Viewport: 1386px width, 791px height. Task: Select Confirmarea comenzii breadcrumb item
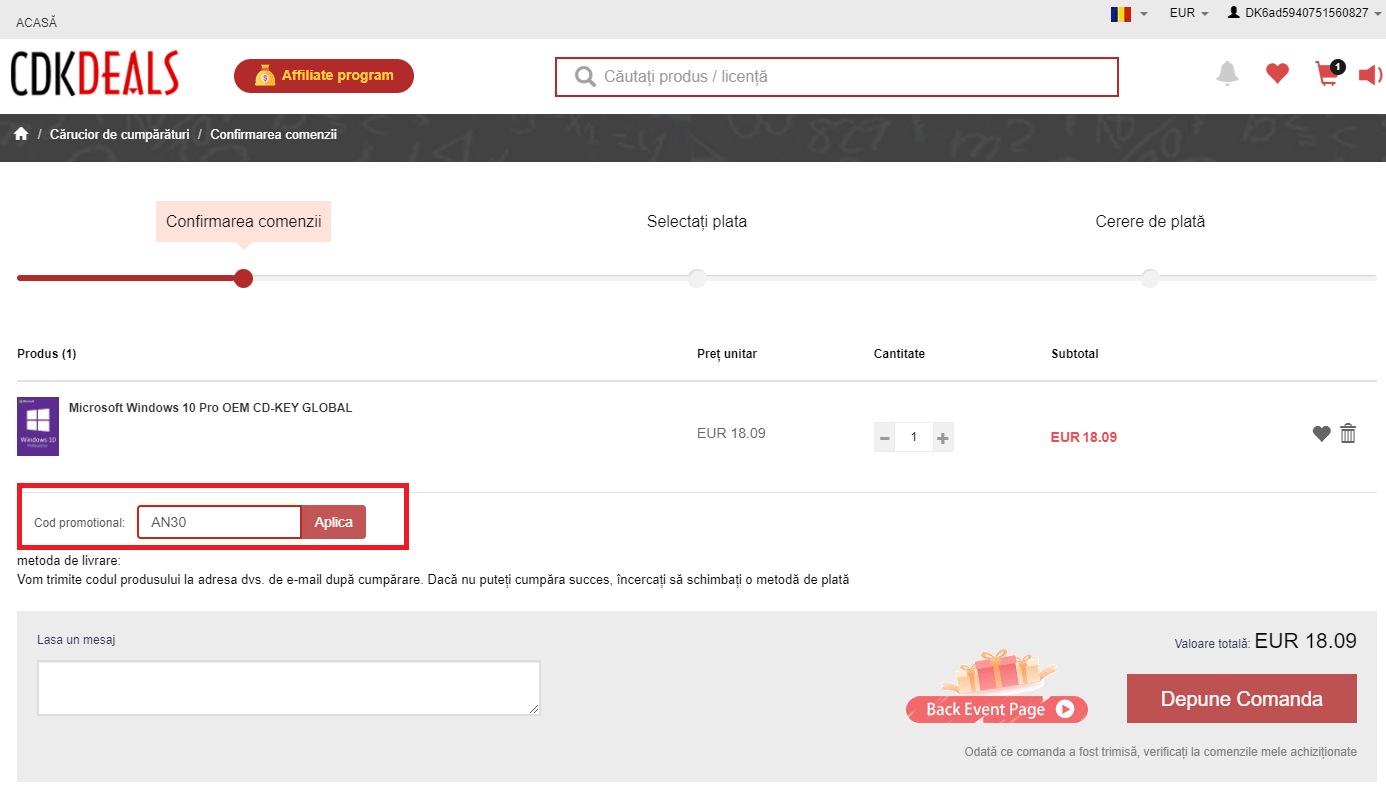tap(274, 134)
